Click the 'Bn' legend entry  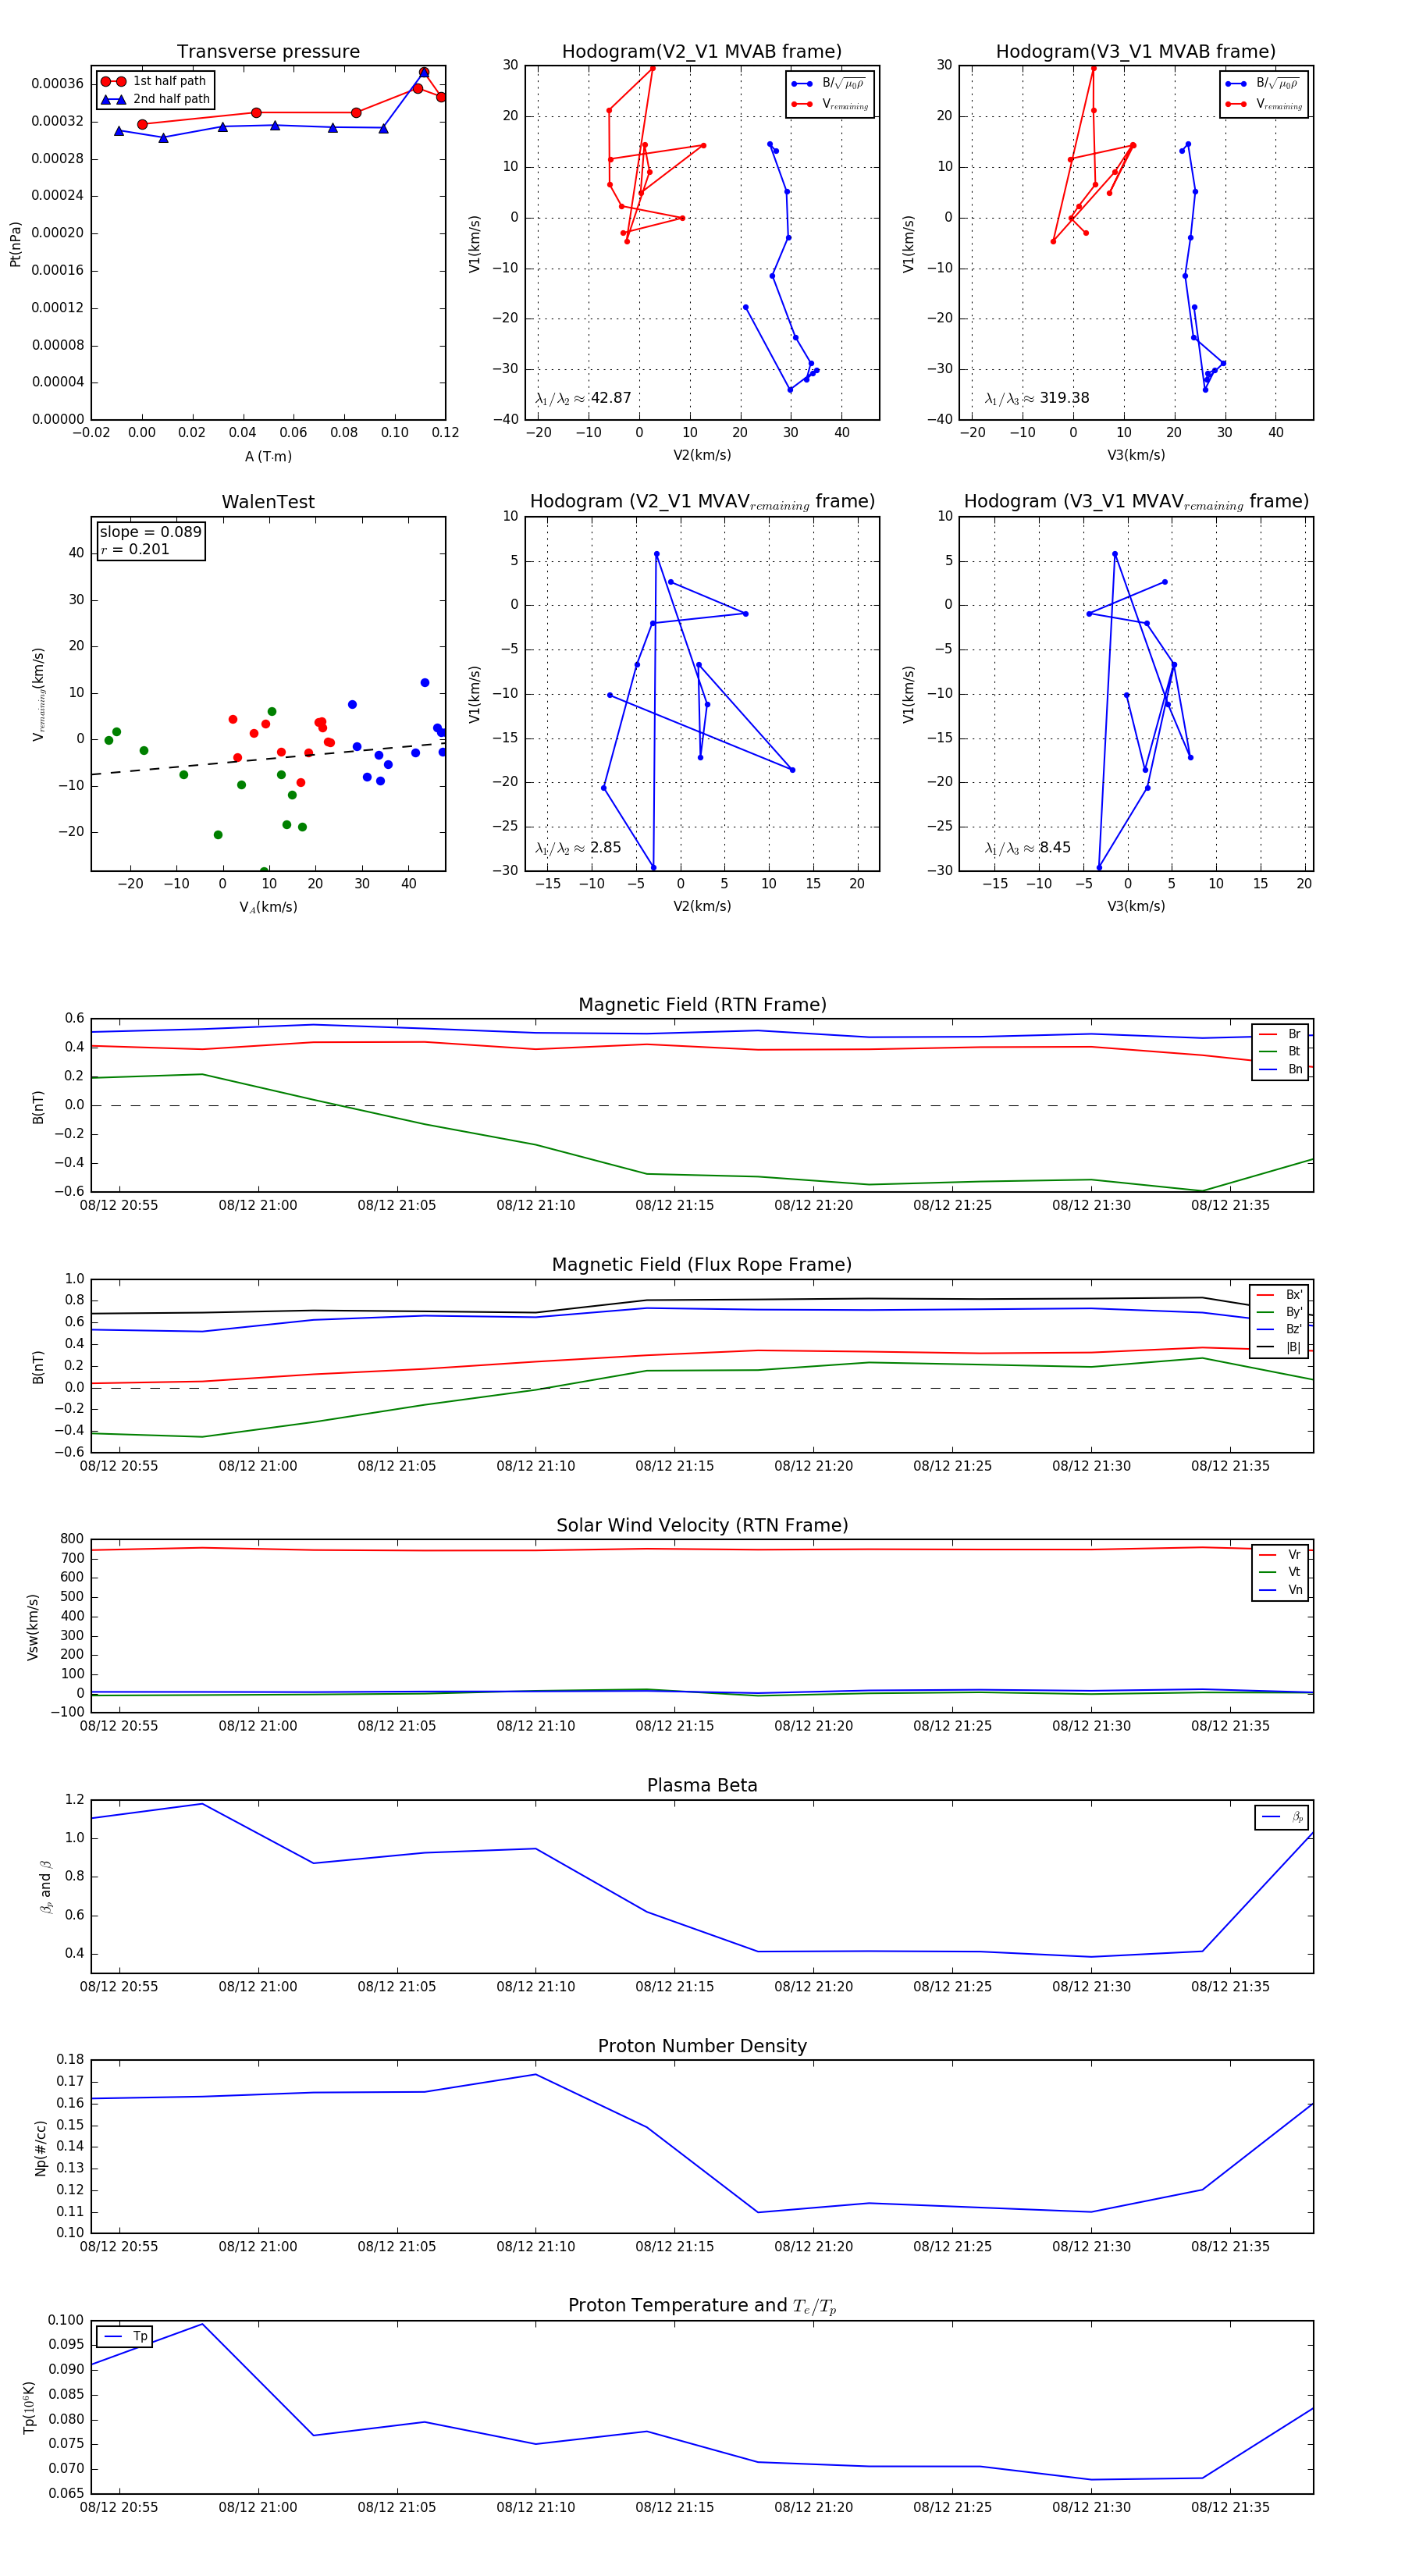(1279, 1069)
